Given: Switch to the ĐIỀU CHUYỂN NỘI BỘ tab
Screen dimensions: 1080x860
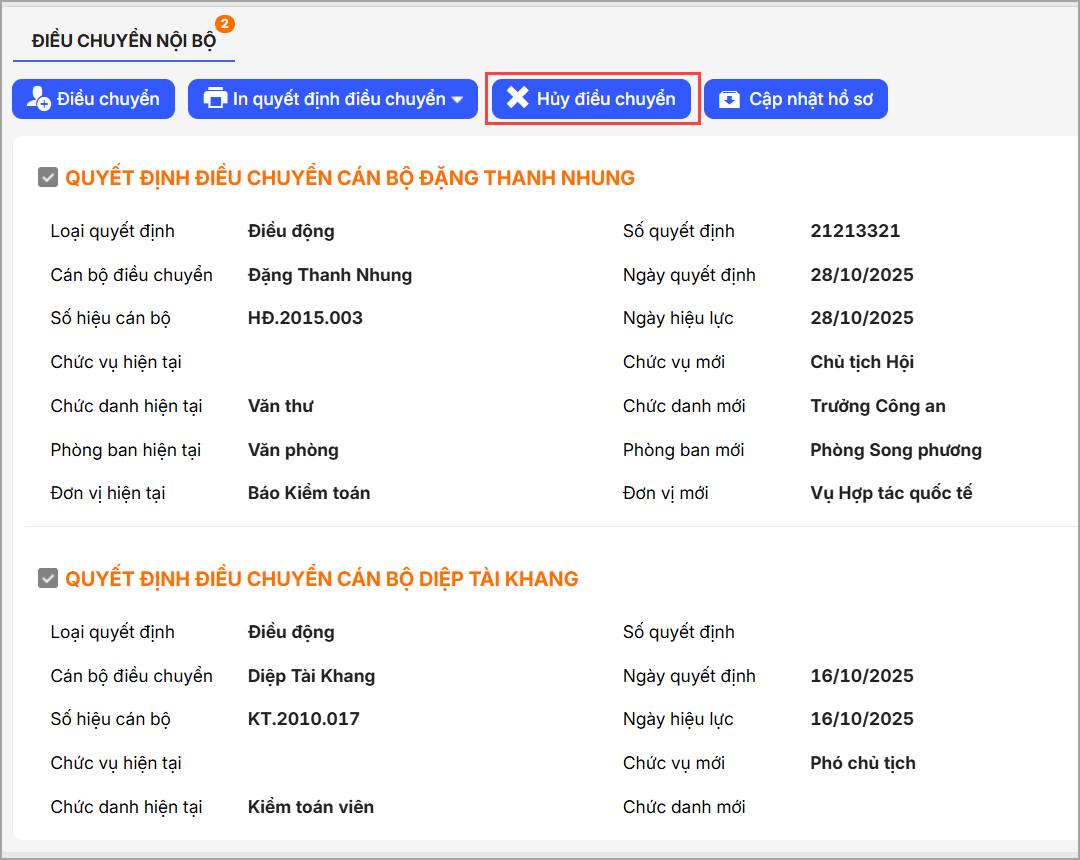Looking at the screenshot, I should (x=123, y=41).
